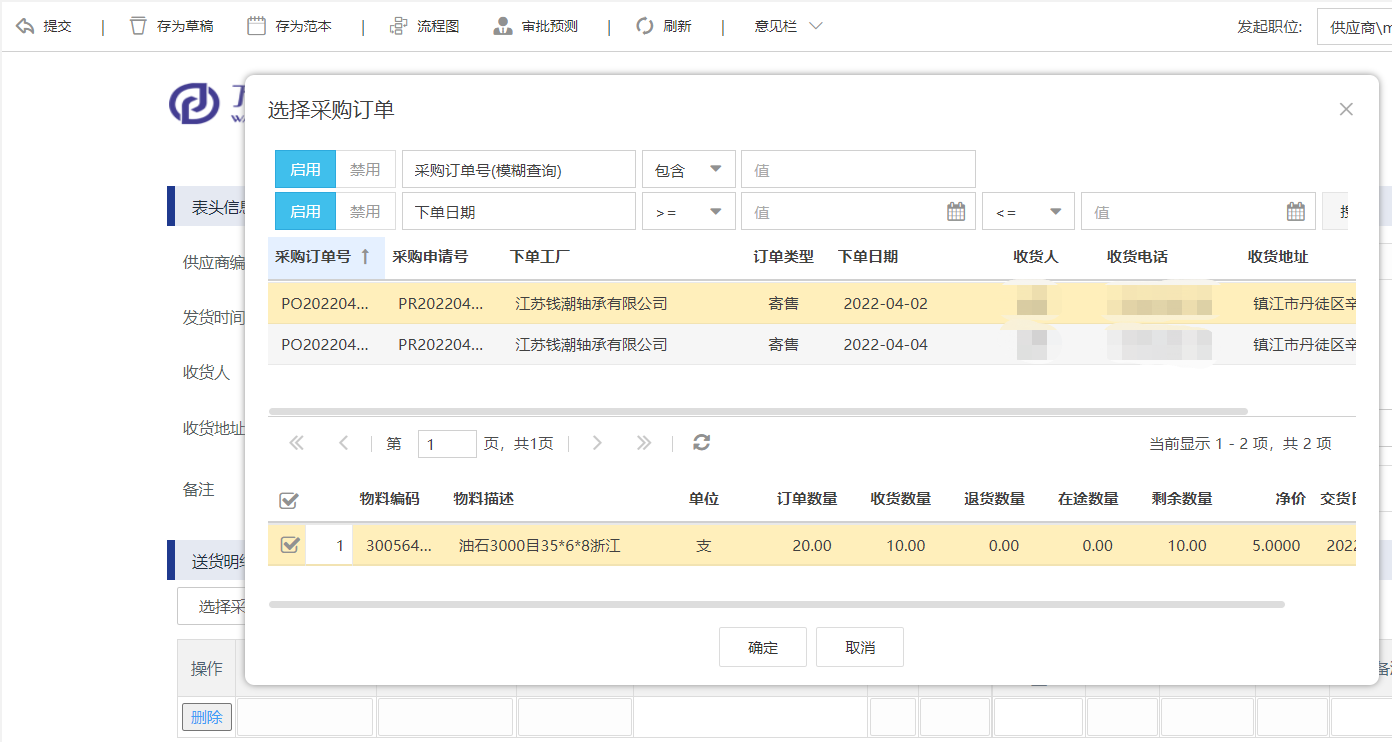Confirm selection with 确定 button
Screen dimensions: 1392x742
[x=762, y=648]
